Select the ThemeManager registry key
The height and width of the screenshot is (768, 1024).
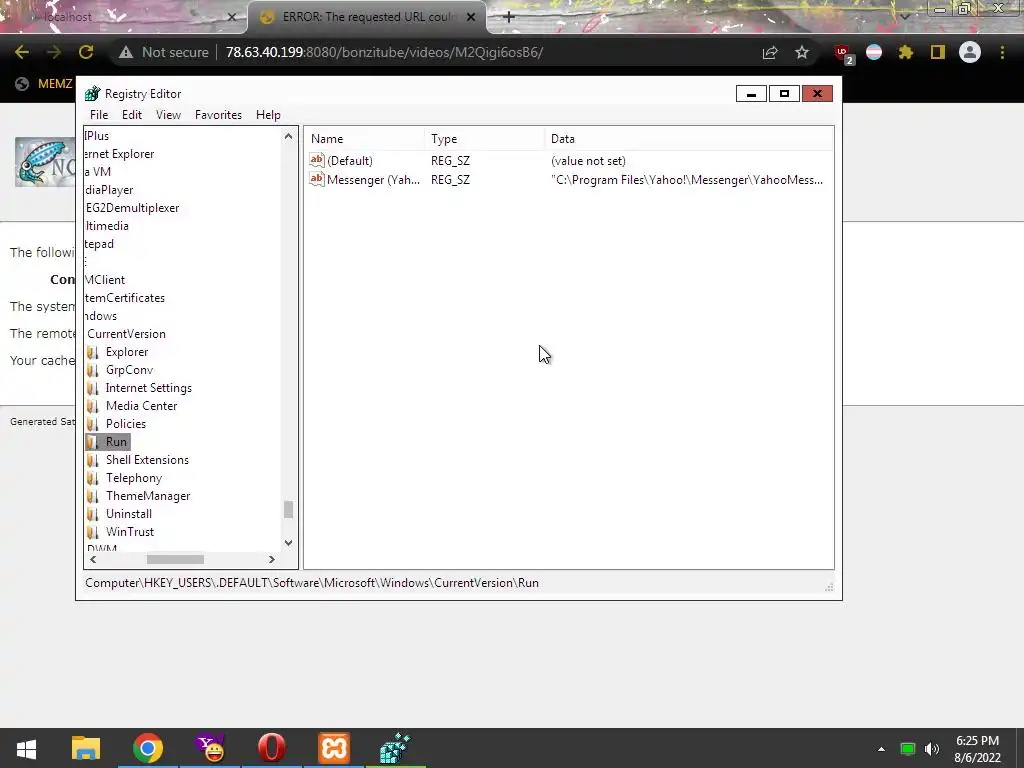coord(148,496)
